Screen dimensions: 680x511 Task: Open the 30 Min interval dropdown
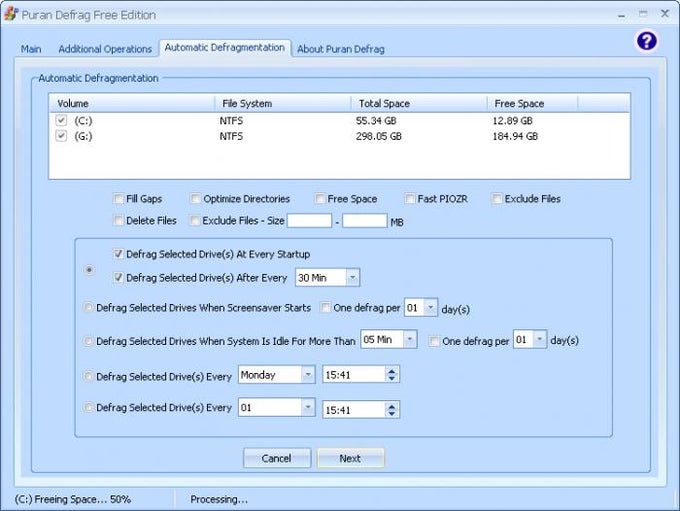tap(353, 278)
